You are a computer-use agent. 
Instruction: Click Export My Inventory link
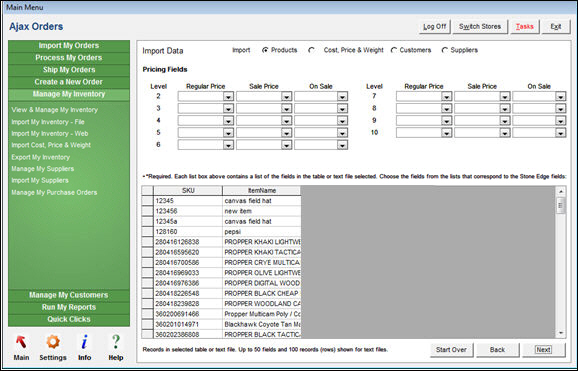point(41,157)
